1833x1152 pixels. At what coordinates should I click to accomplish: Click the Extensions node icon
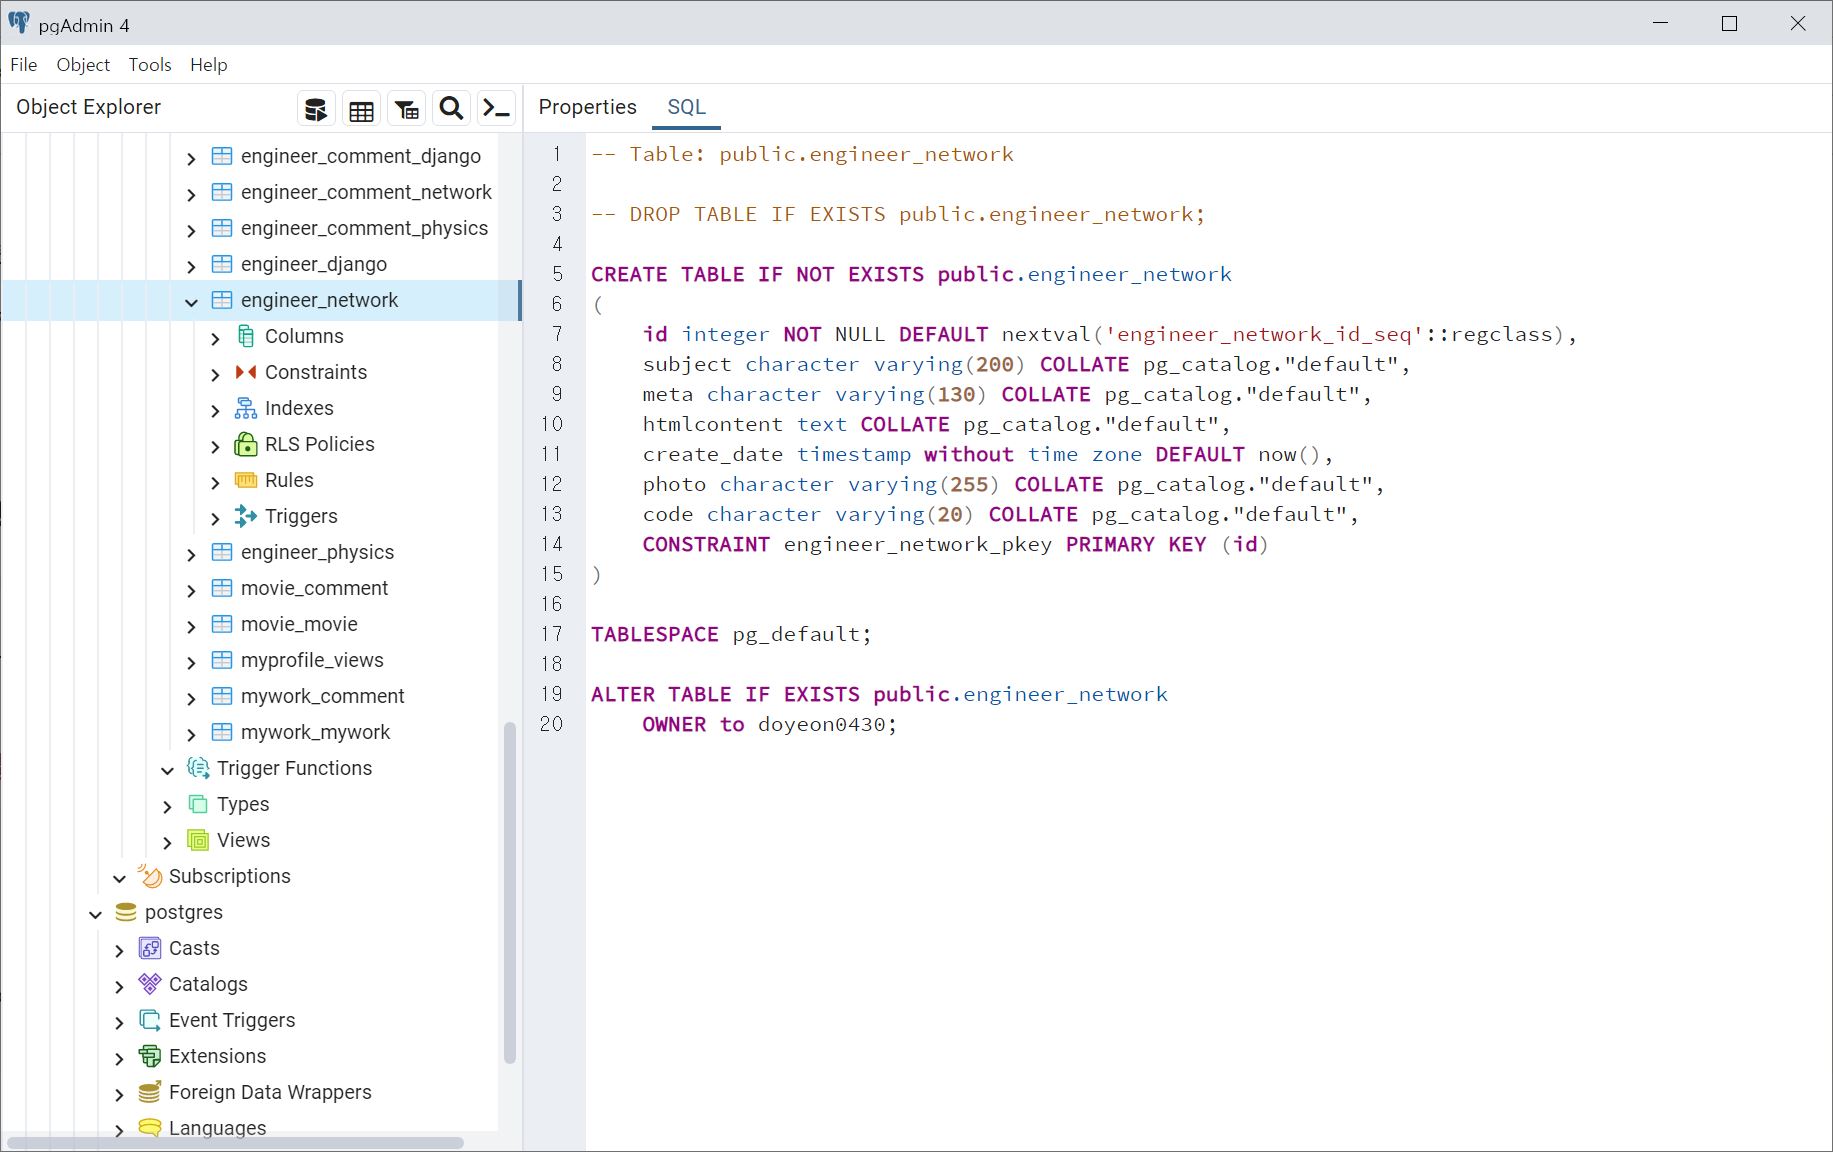coord(150,1056)
